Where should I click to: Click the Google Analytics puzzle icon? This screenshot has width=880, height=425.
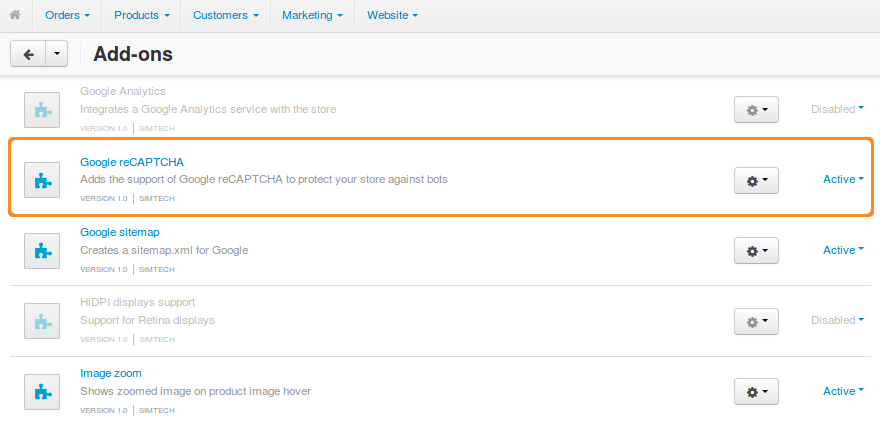coord(42,109)
